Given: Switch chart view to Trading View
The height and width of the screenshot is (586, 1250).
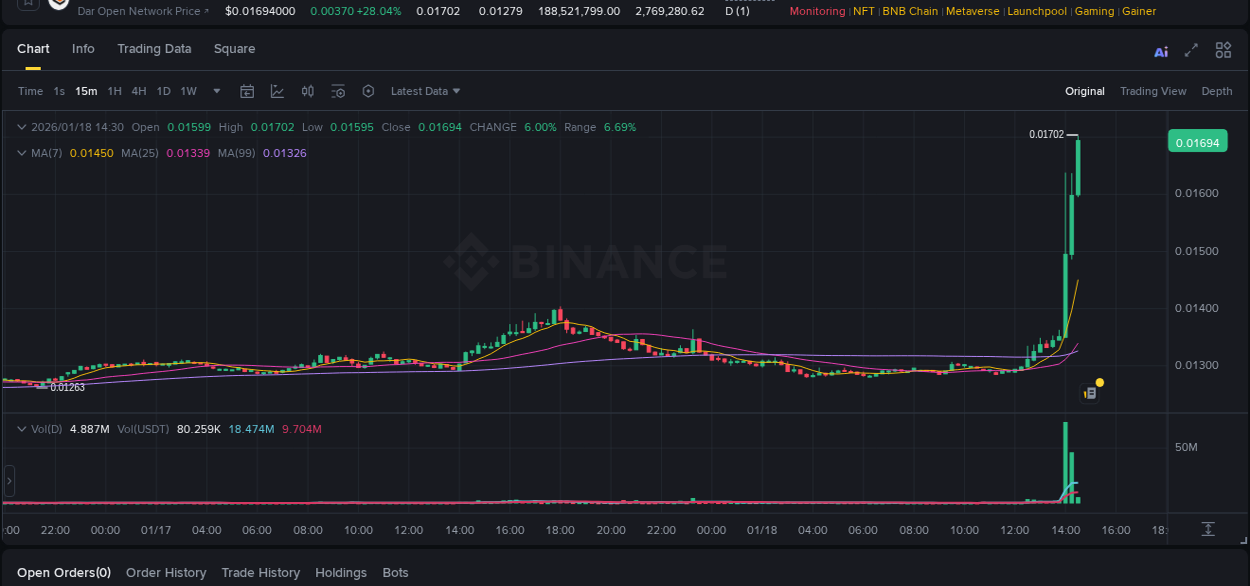Looking at the screenshot, I should click(x=1153, y=91).
